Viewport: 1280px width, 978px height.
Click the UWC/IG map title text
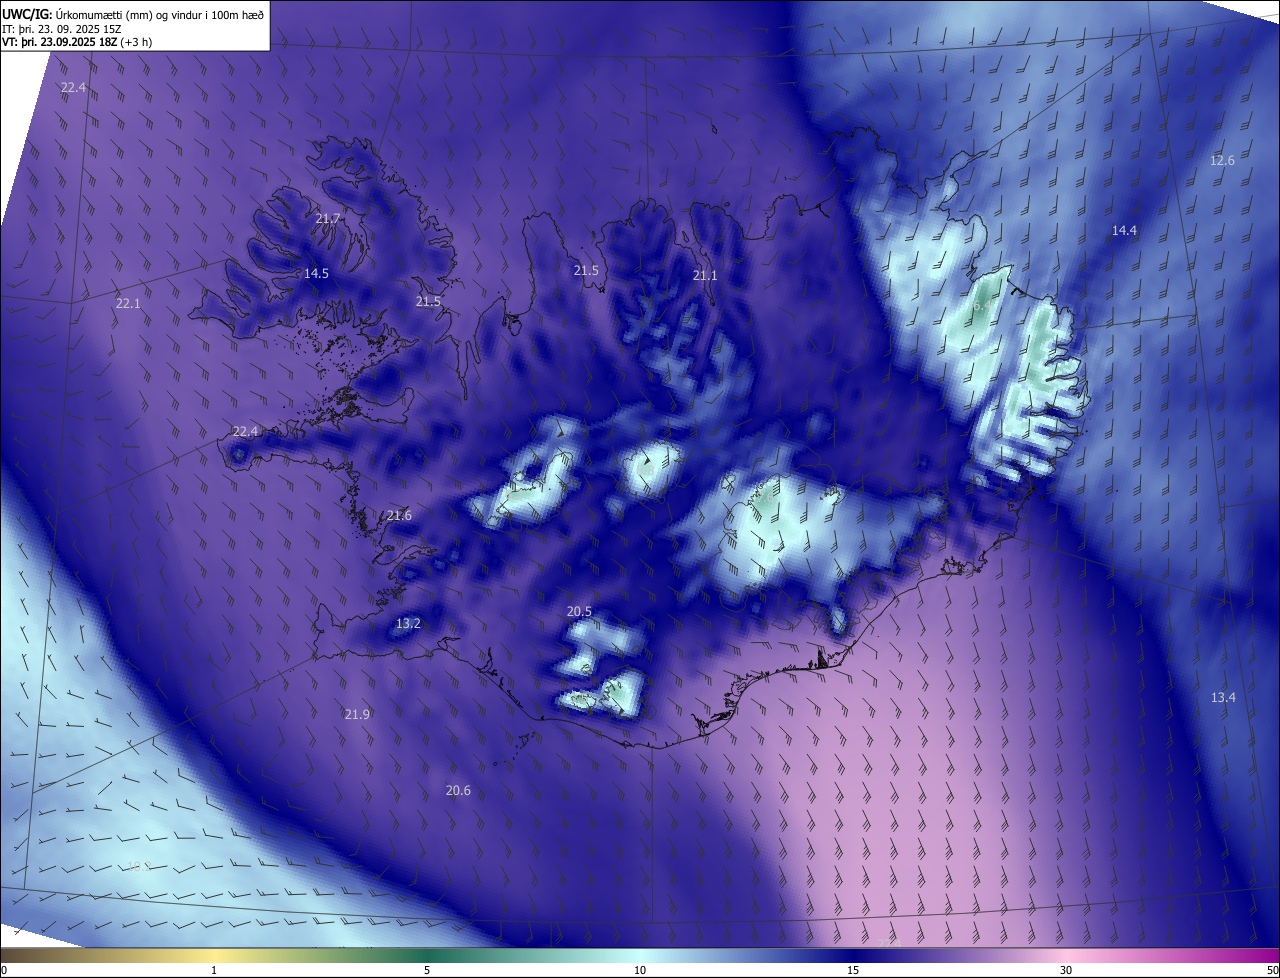pos(135,14)
